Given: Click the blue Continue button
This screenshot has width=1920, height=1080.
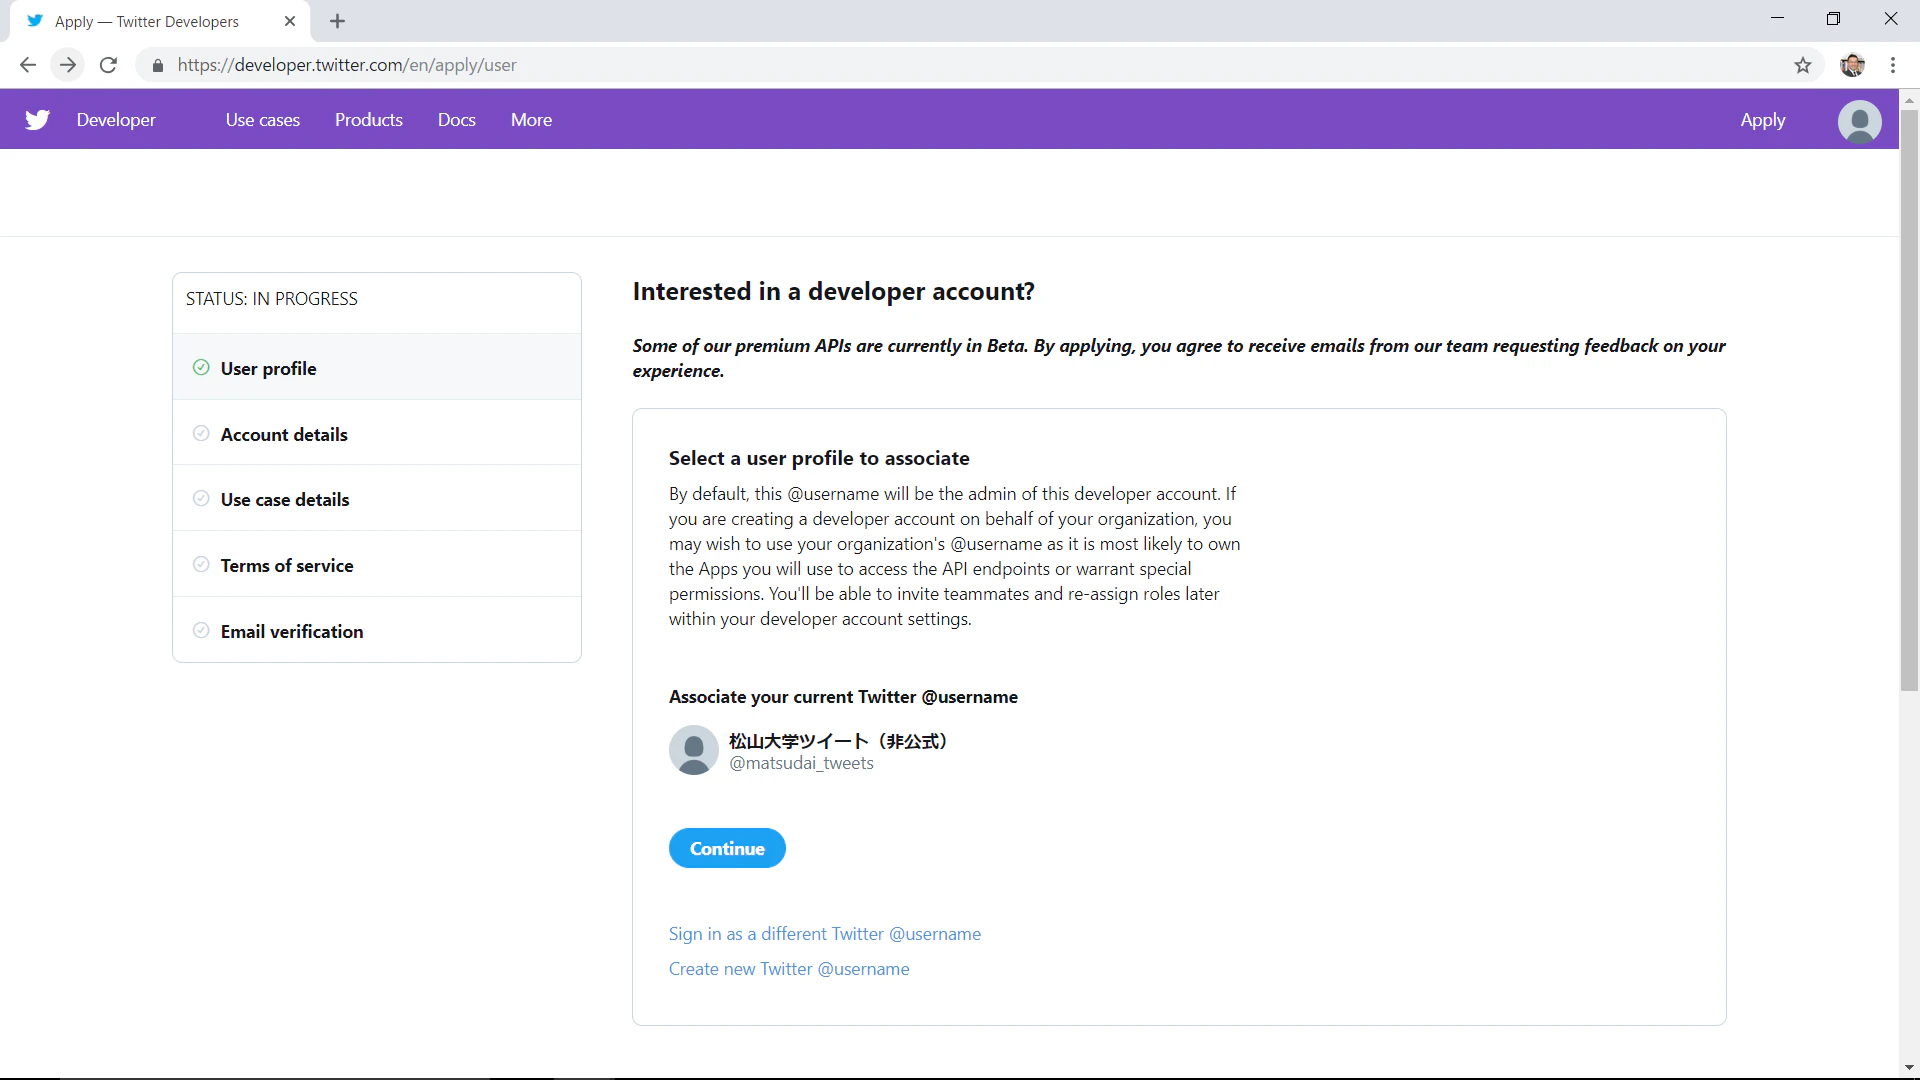Looking at the screenshot, I should pyautogui.click(x=727, y=848).
